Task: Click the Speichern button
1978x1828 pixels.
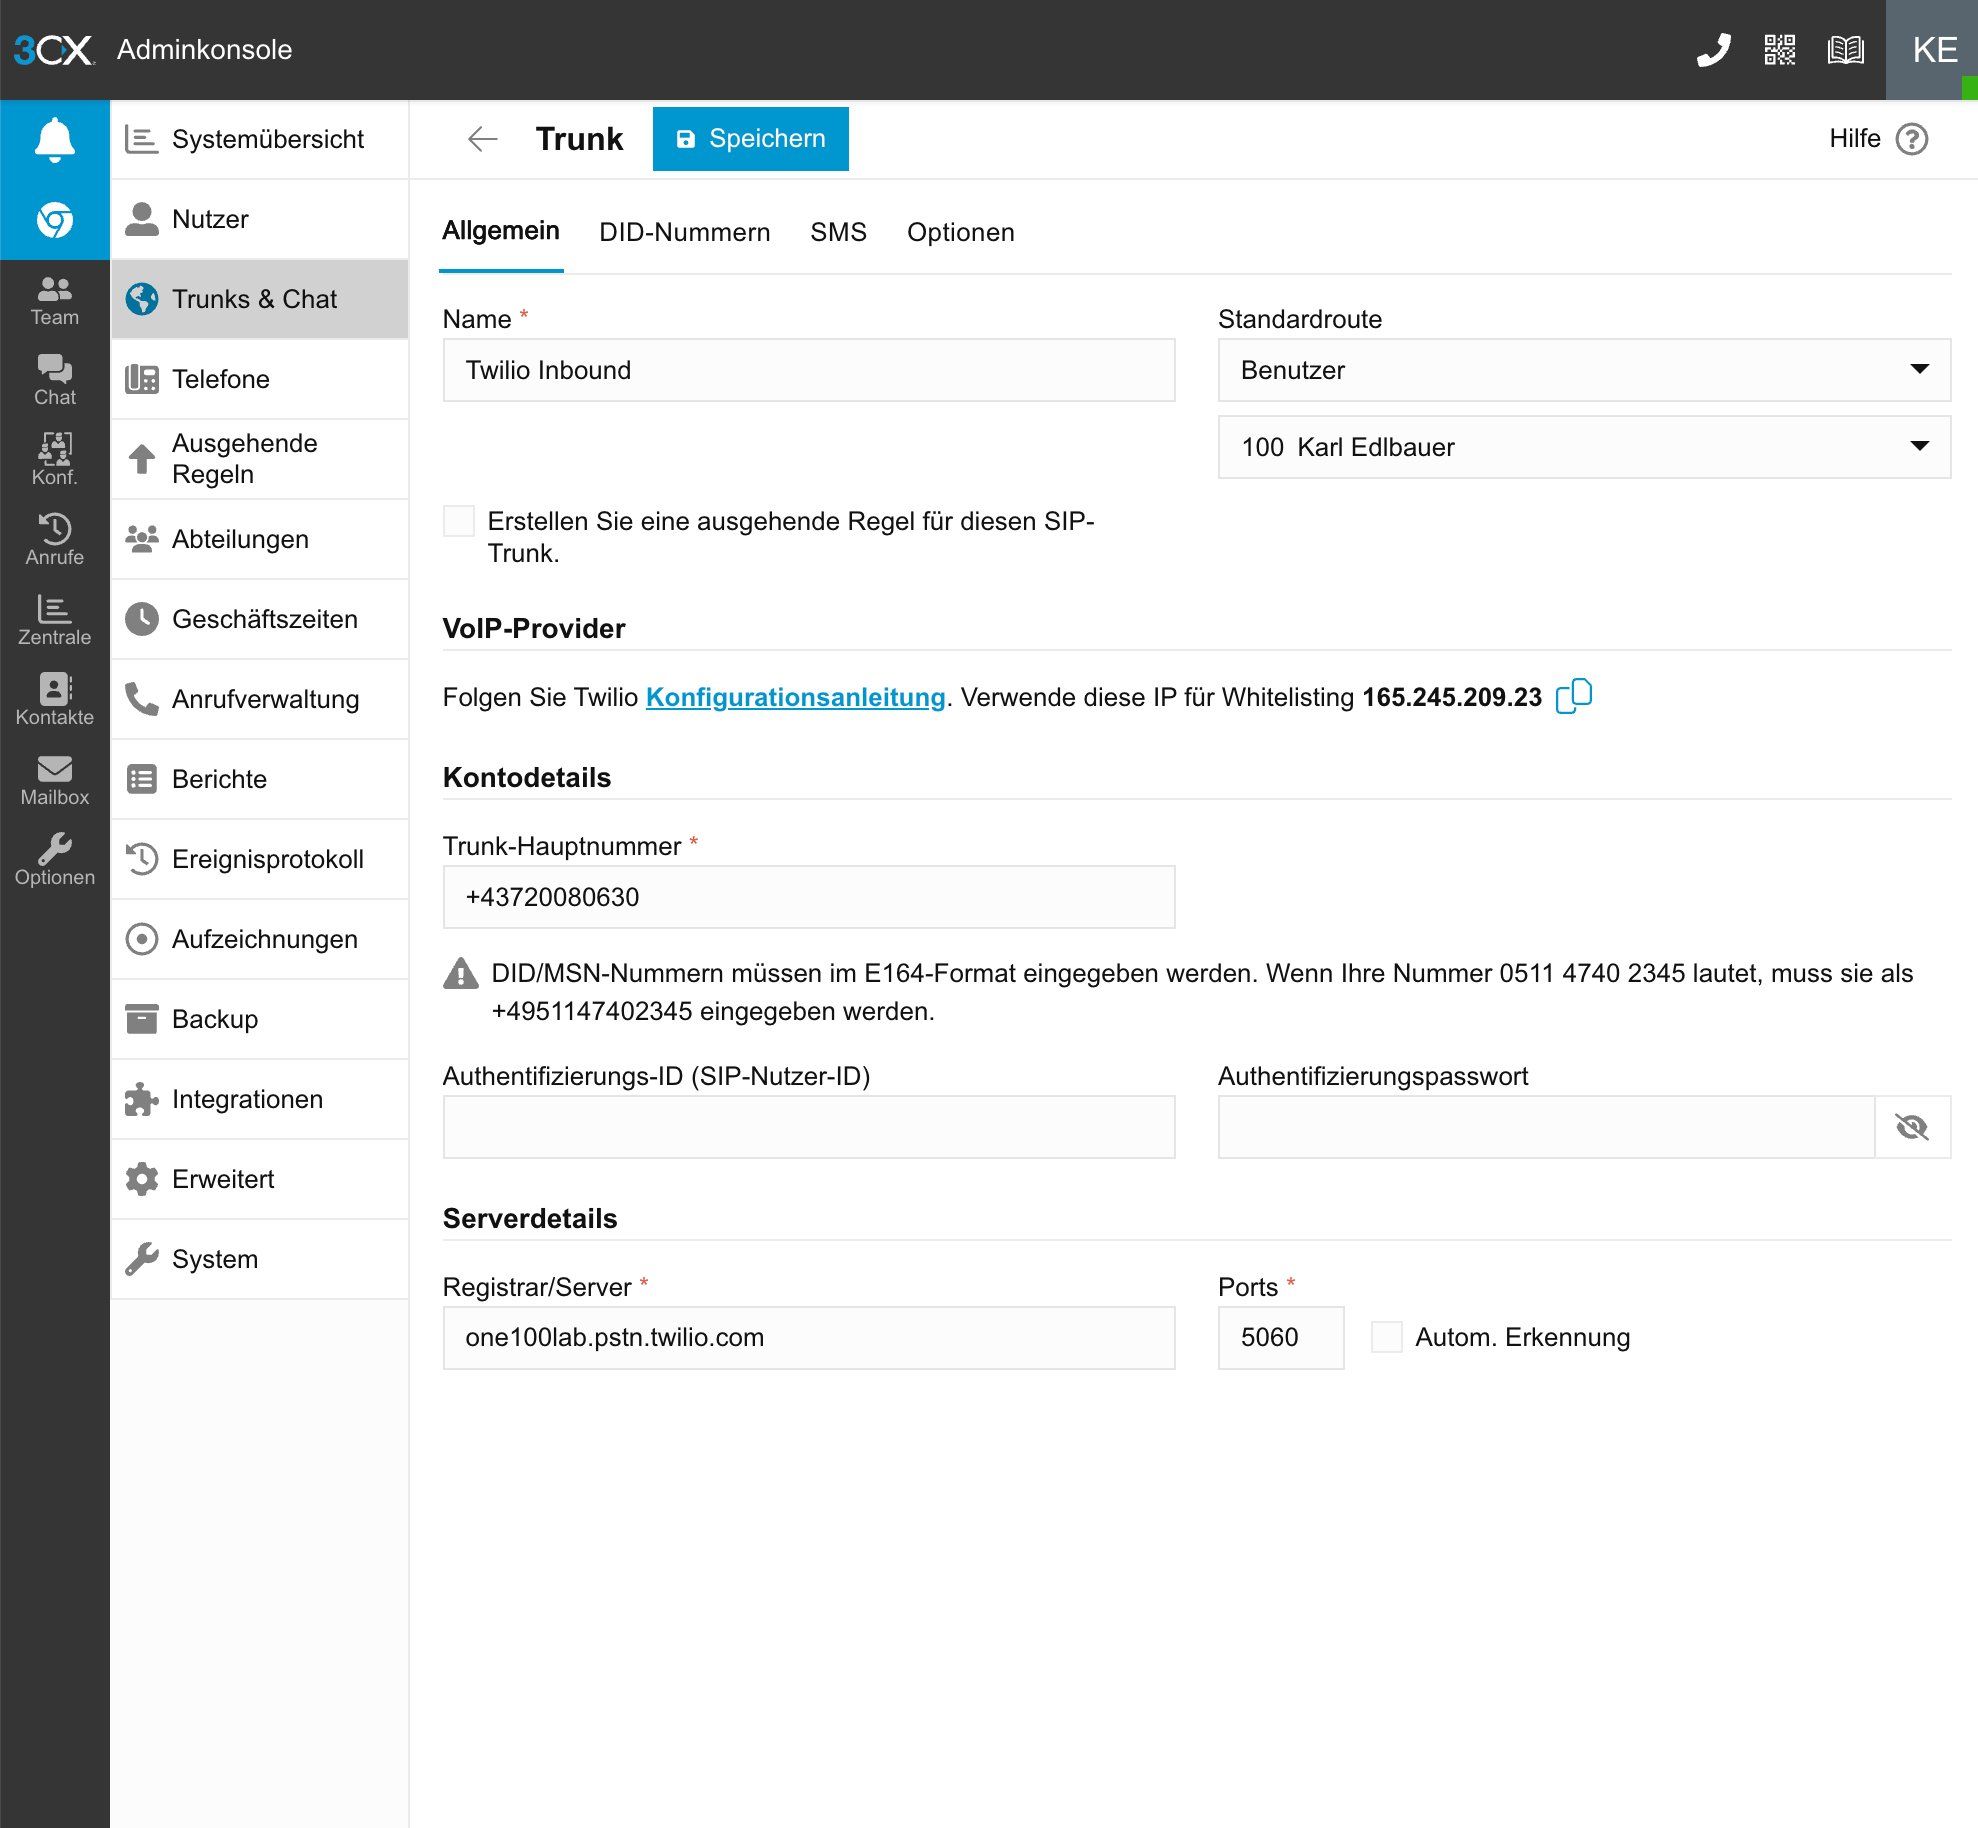Action: tap(750, 139)
